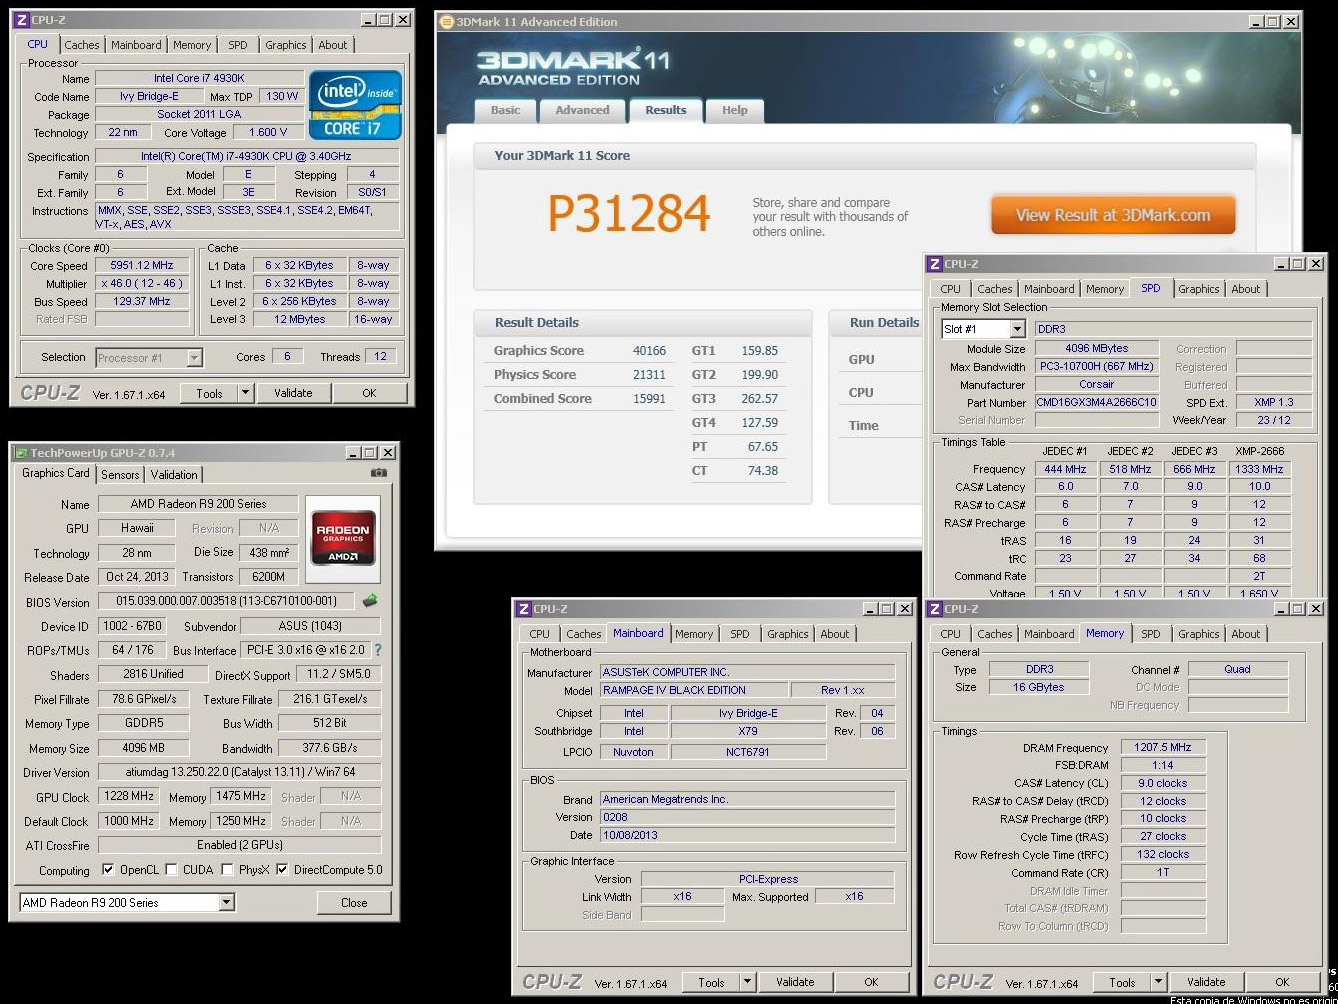Expand Tools arrow in CPU-Z processor window
Image resolution: width=1338 pixels, height=1004 pixels.
pyautogui.click(x=246, y=393)
